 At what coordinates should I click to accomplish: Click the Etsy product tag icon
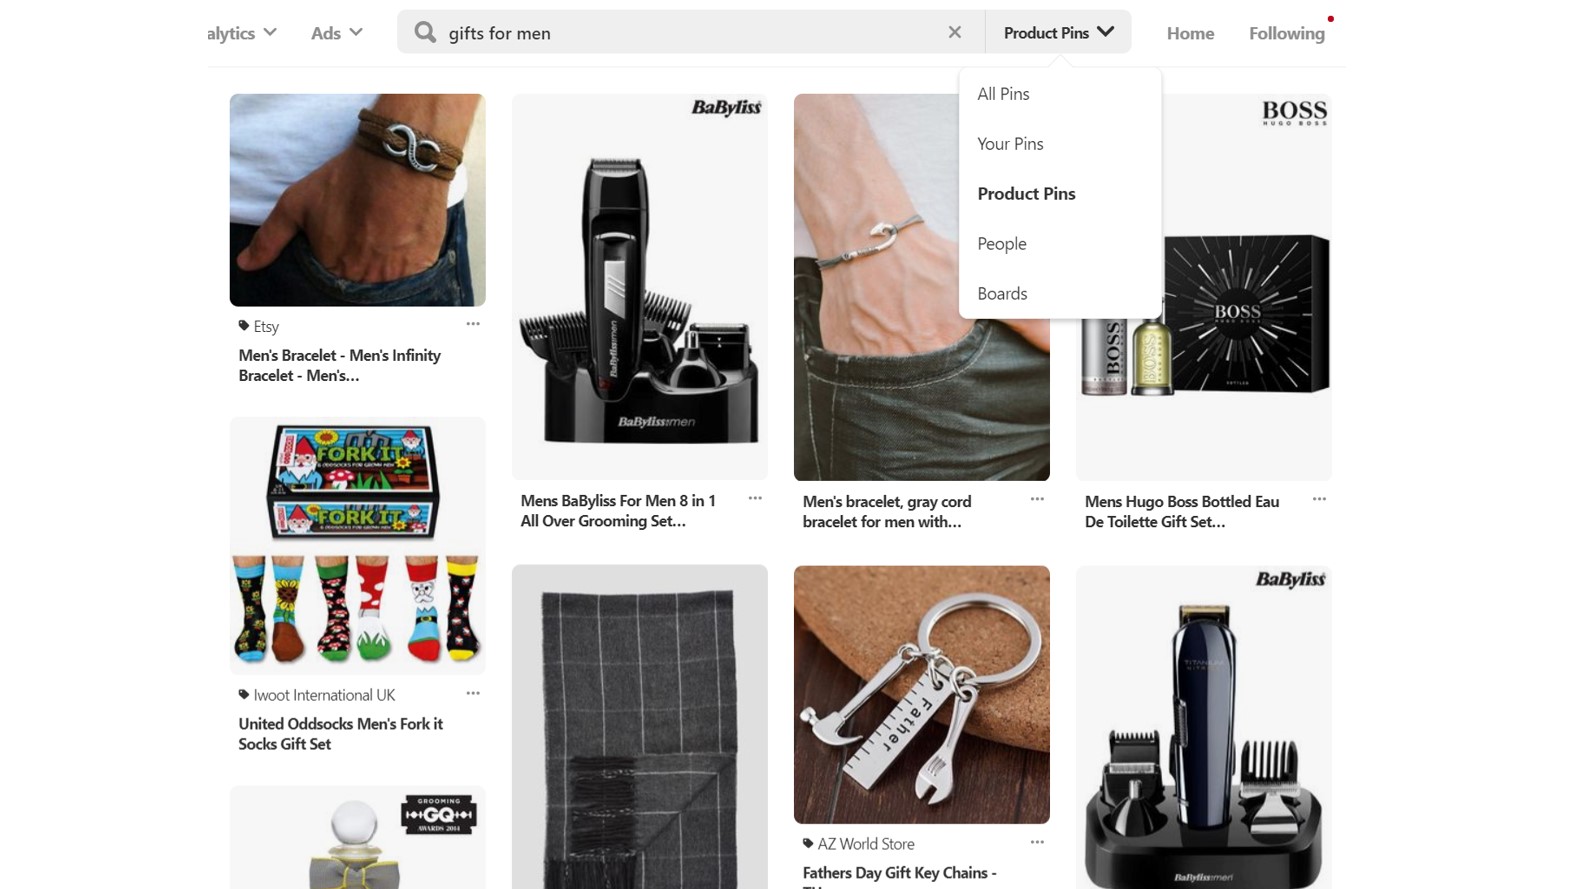coord(244,326)
